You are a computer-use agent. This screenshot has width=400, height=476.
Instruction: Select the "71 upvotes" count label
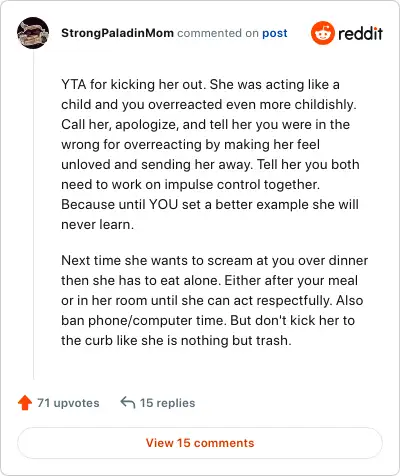[68, 403]
